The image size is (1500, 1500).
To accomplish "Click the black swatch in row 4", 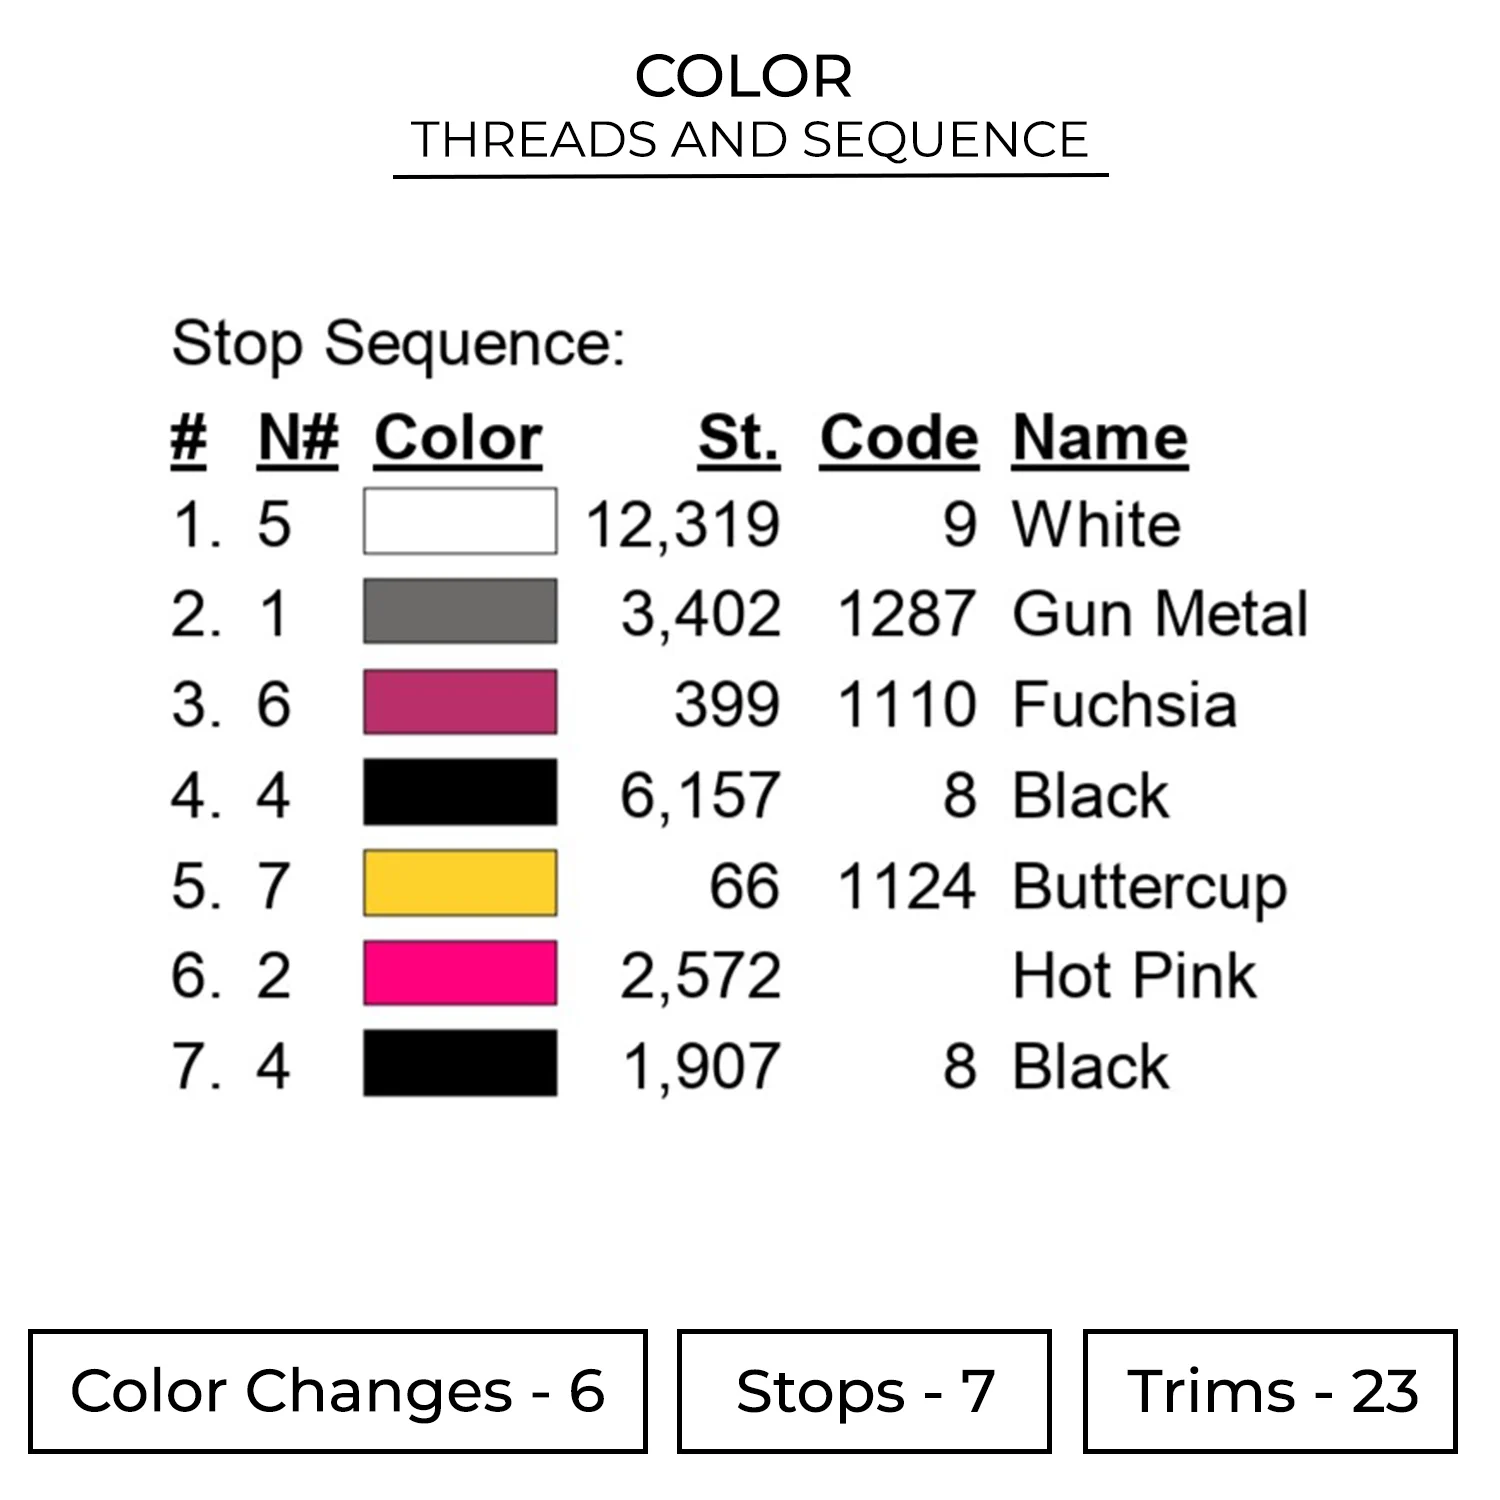I will (x=459, y=793).
